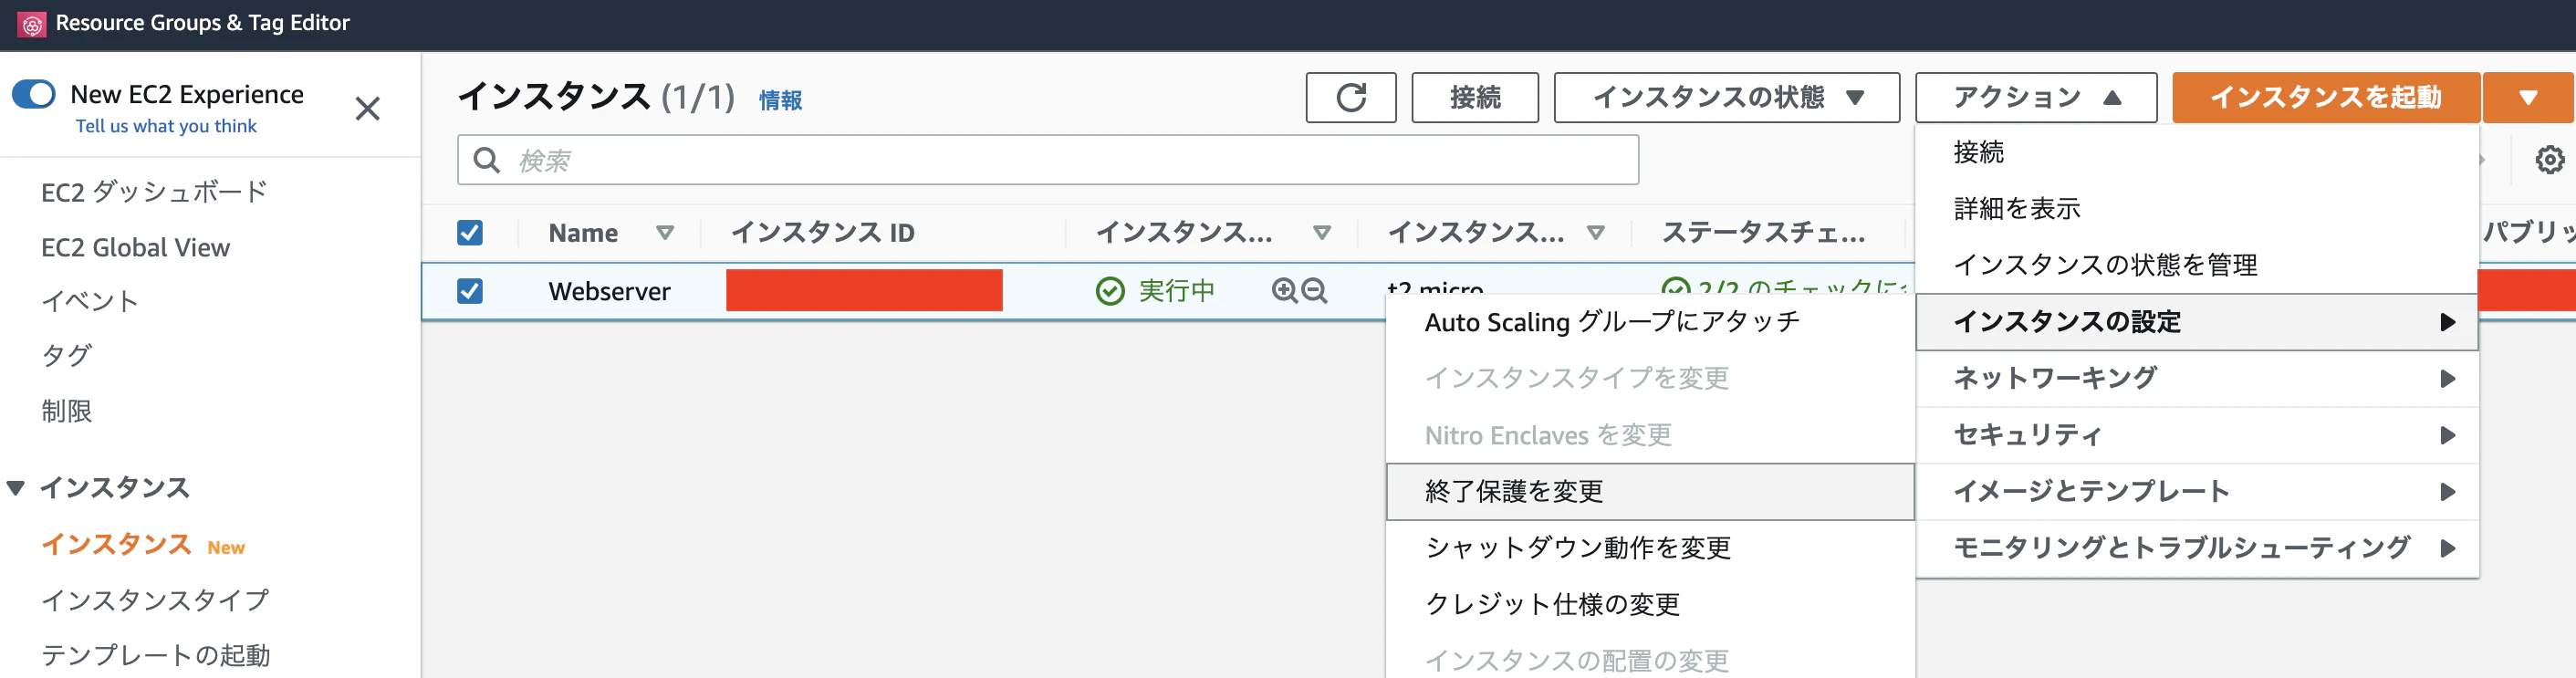Image resolution: width=2576 pixels, height=678 pixels.
Task: Close the New EC2 Experience notice
Action: pyautogui.click(x=368, y=108)
